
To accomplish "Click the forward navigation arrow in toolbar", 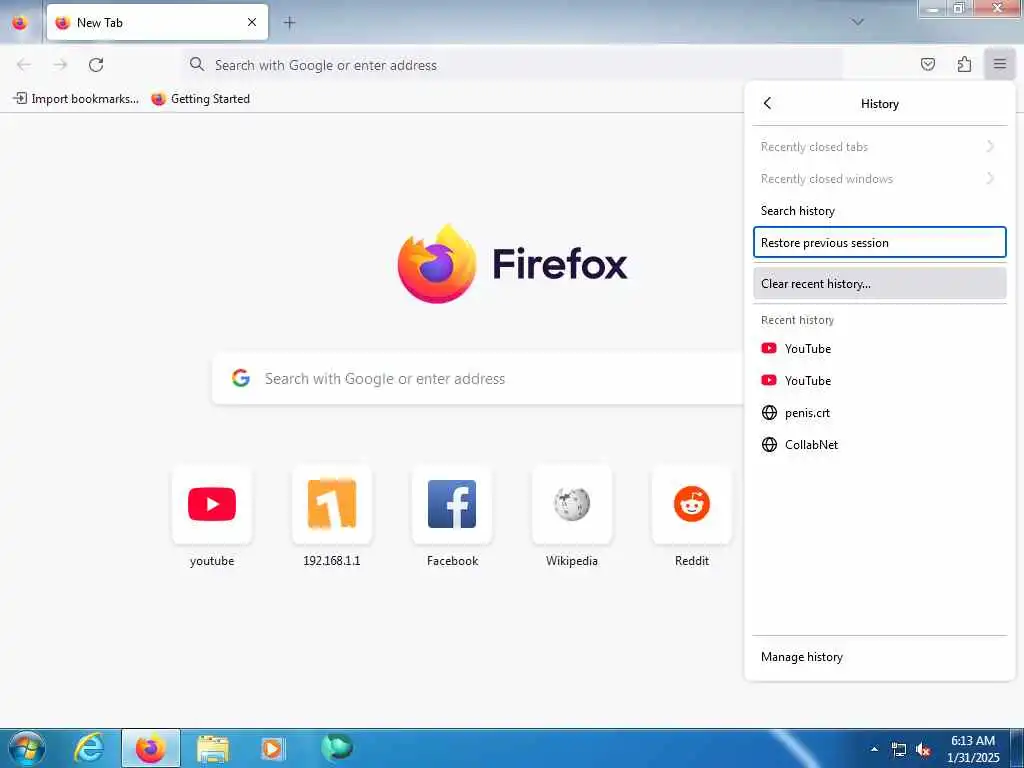I will (x=60, y=65).
